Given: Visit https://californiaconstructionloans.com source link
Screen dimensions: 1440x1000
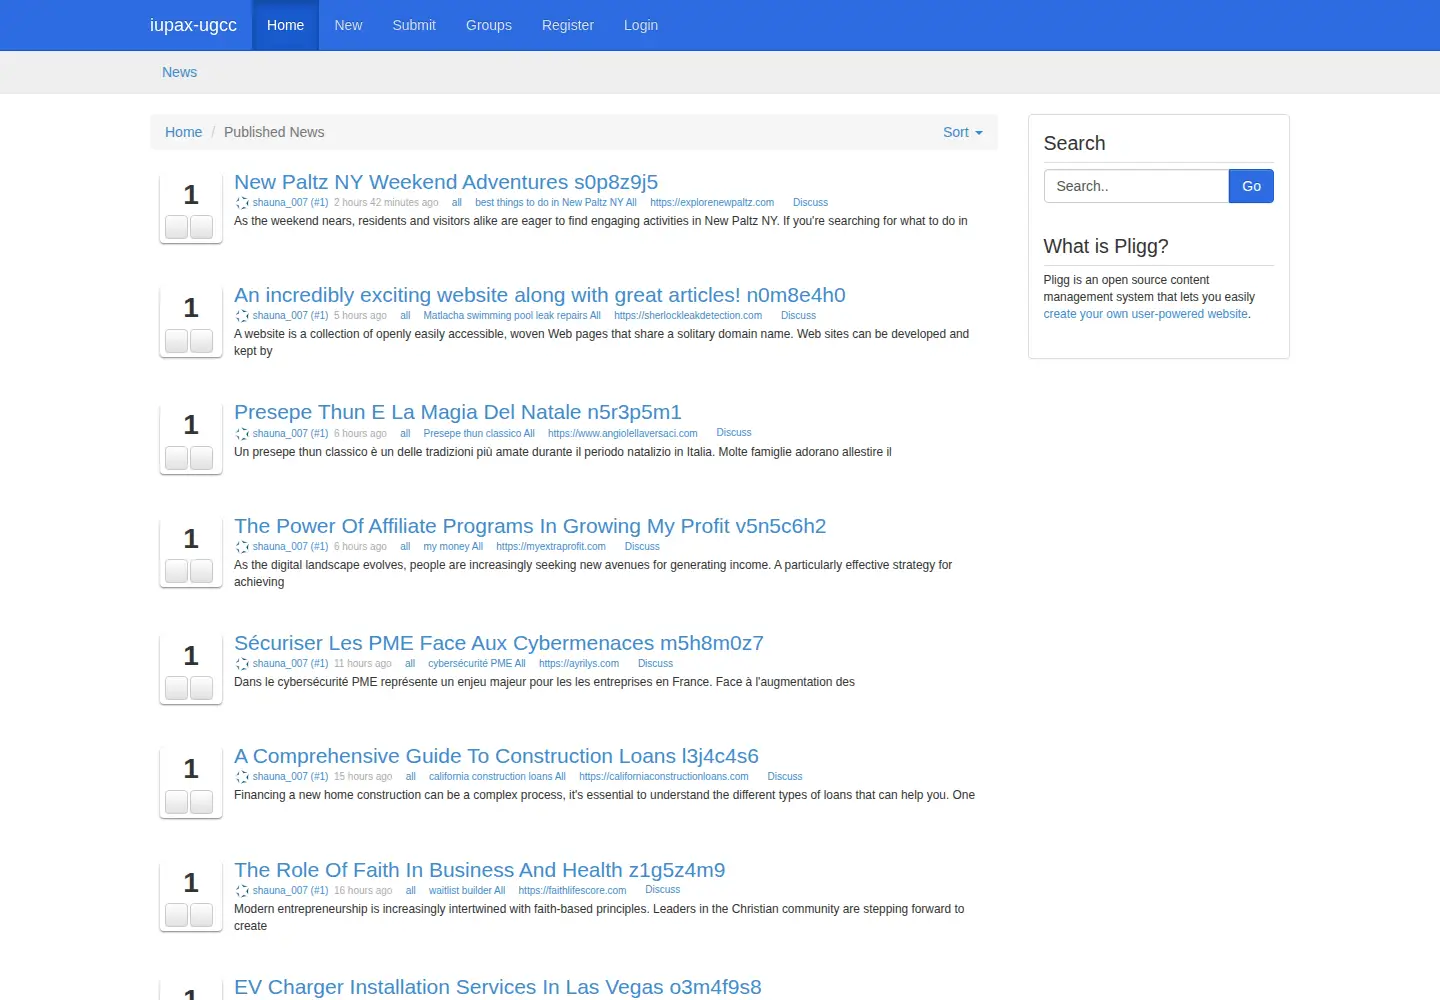Looking at the screenshot, I should [664, 777].
